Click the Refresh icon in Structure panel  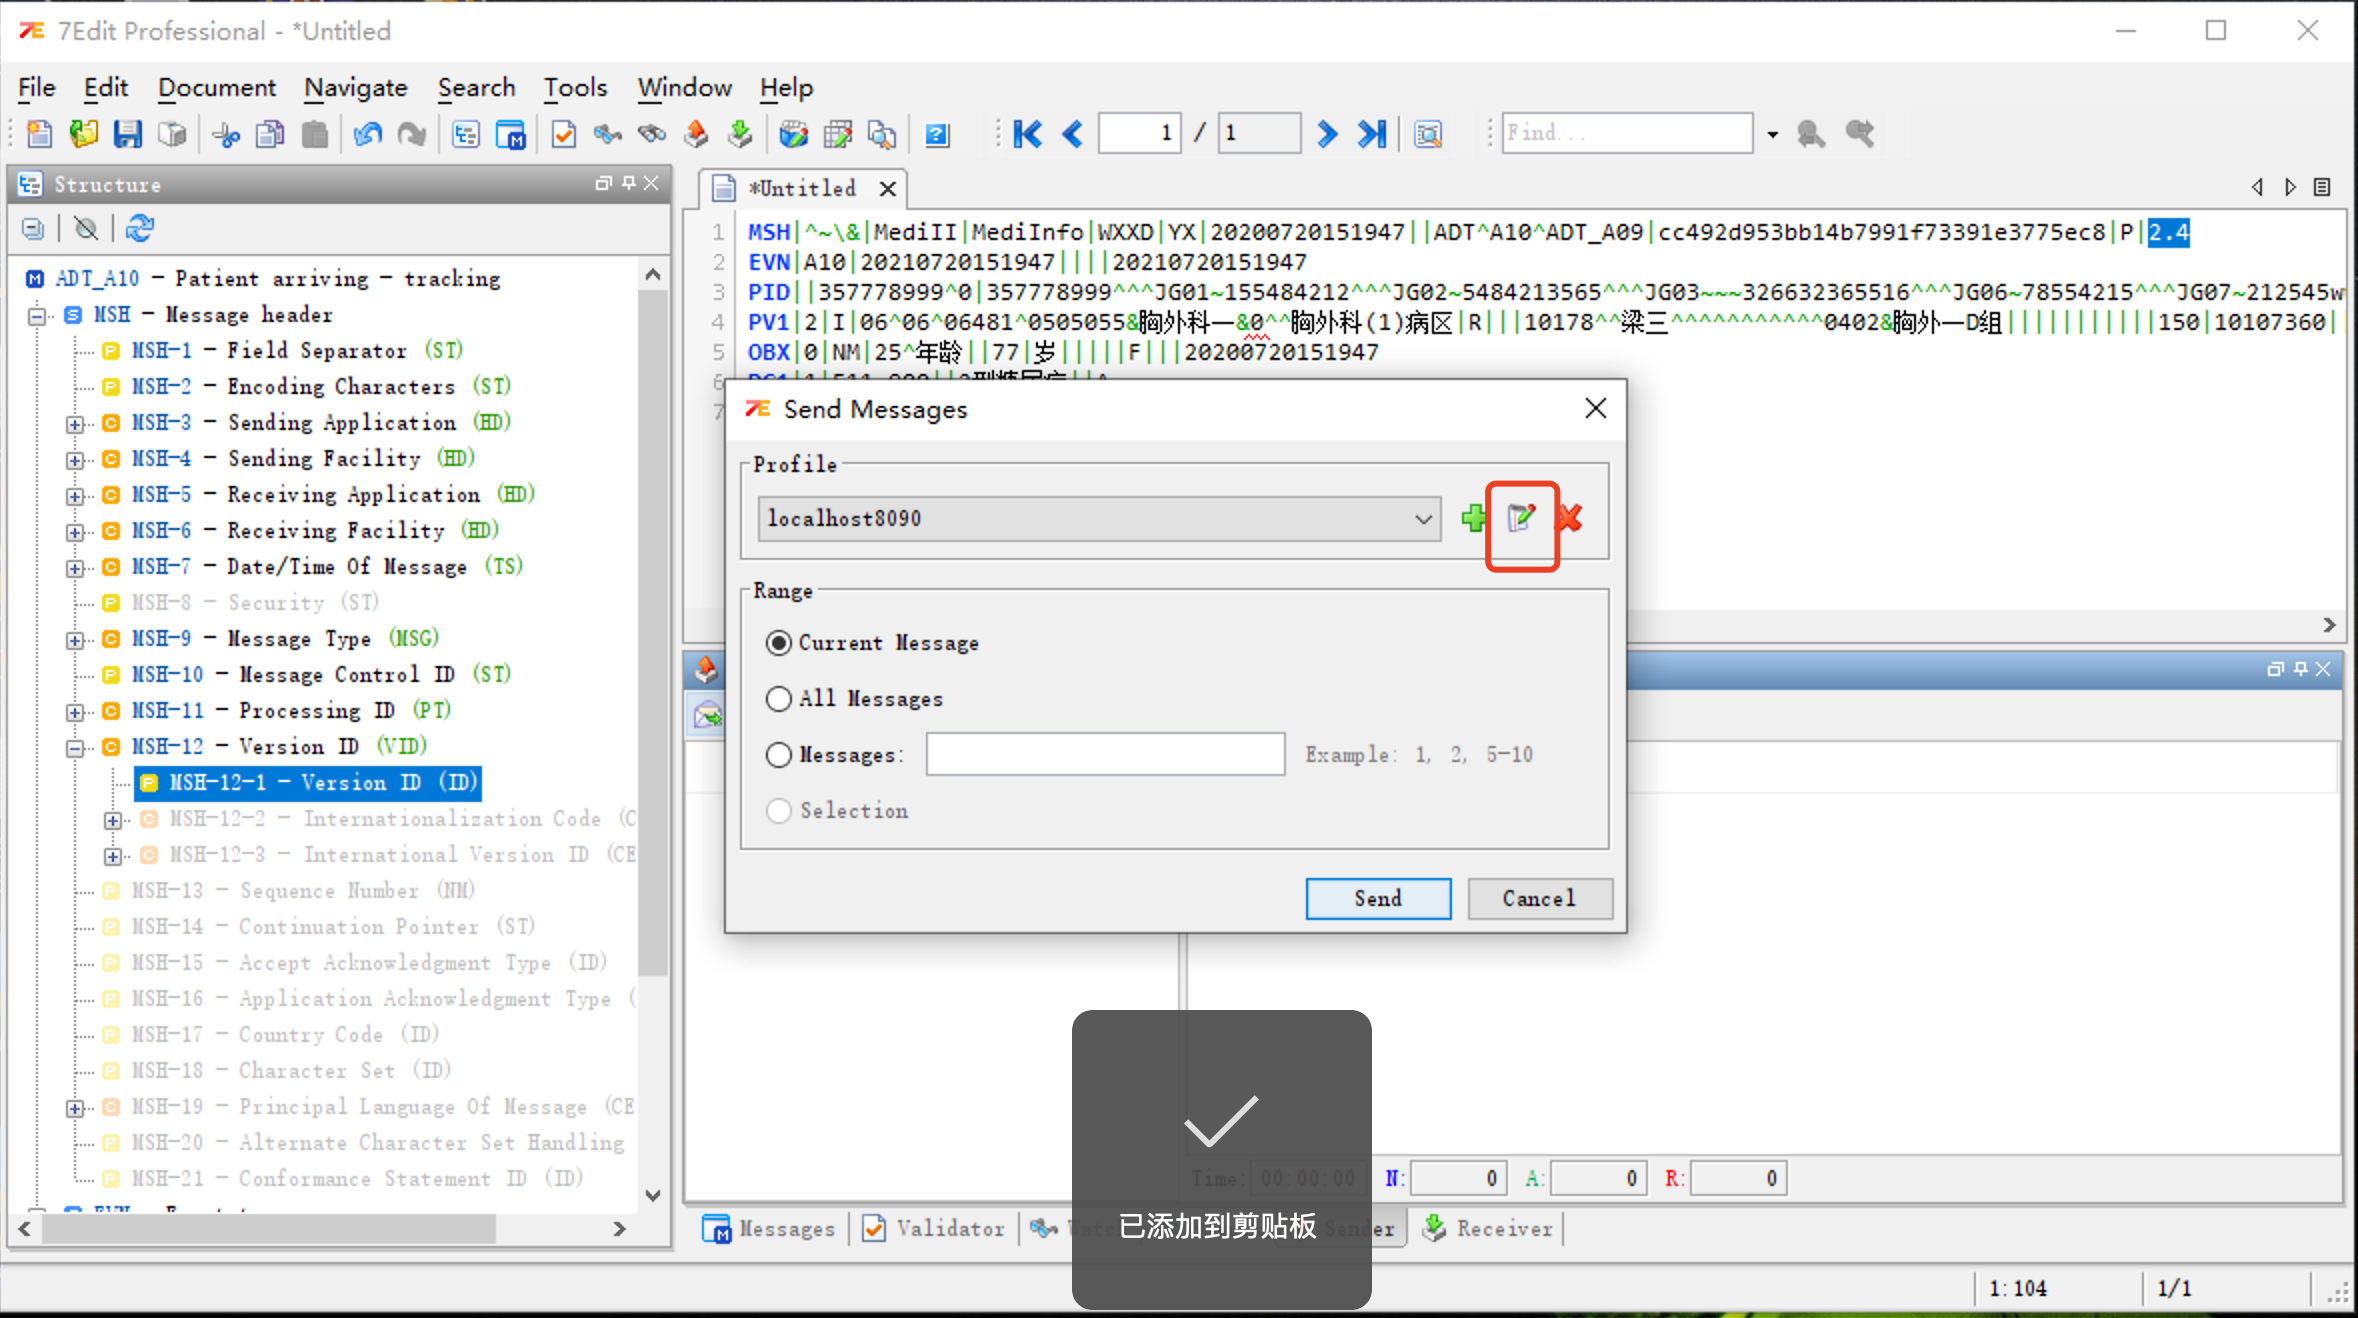(x=139, y=229)
